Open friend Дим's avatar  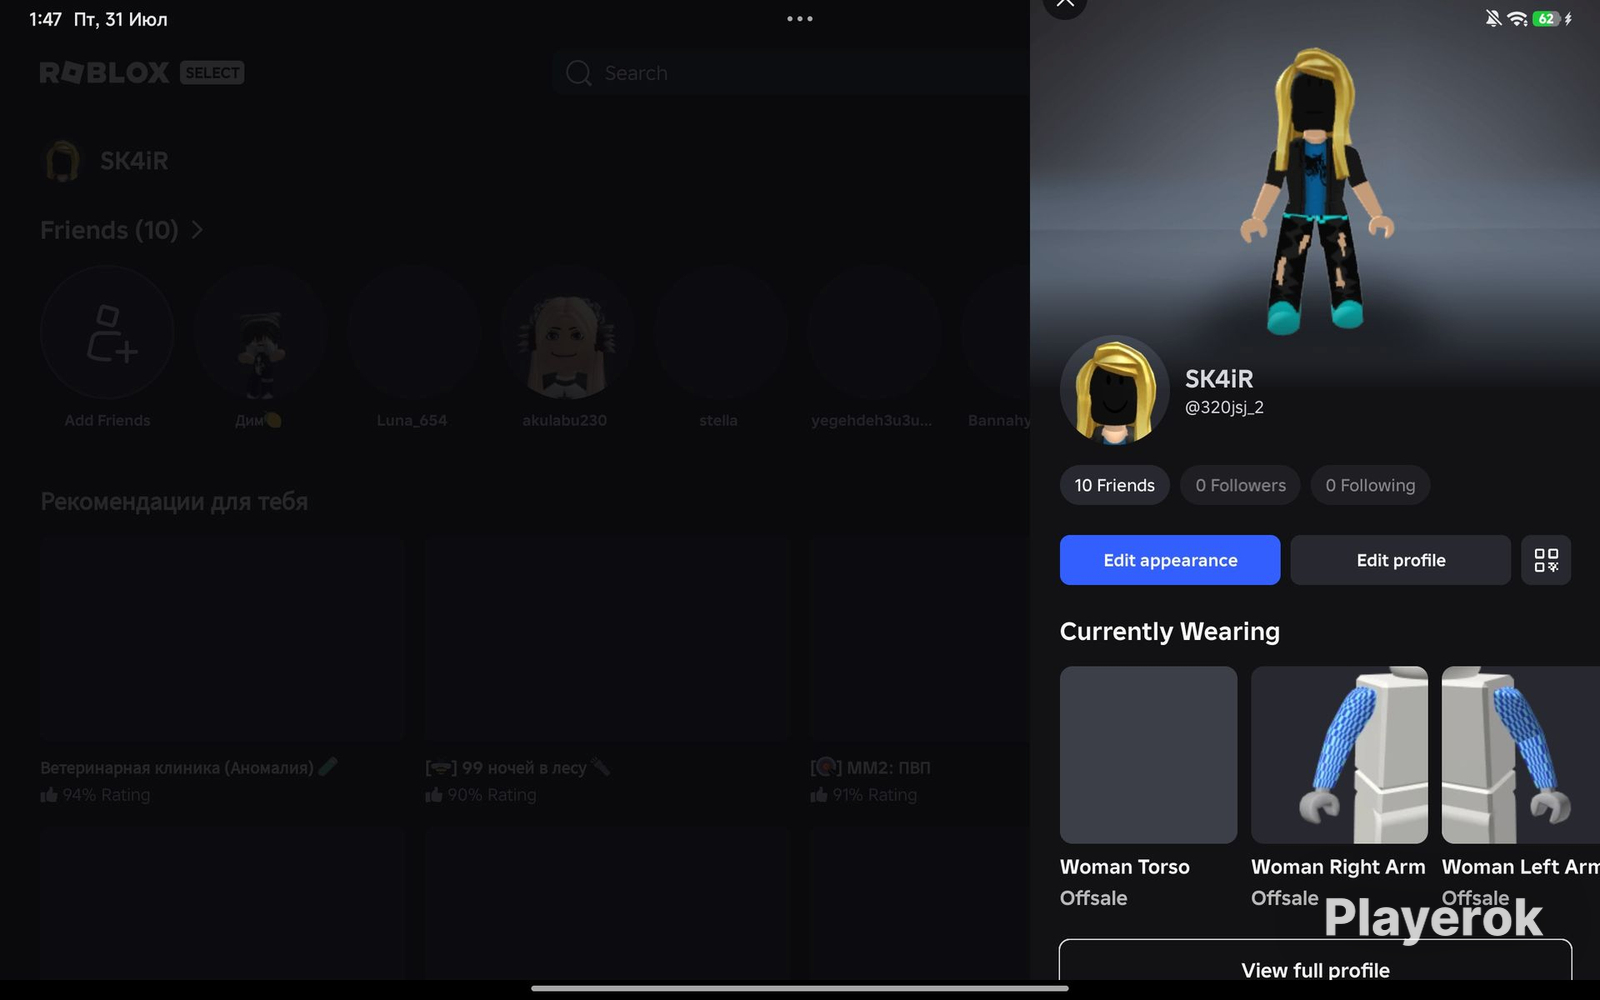tap(260, 333)
